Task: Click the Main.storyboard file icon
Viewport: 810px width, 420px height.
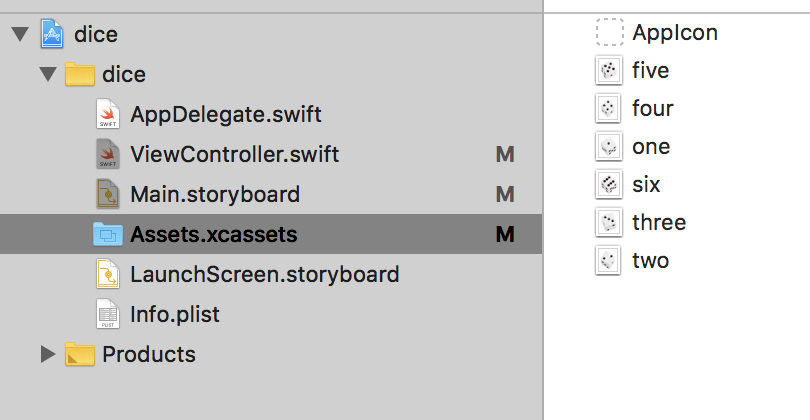Action: coord(108,194)
